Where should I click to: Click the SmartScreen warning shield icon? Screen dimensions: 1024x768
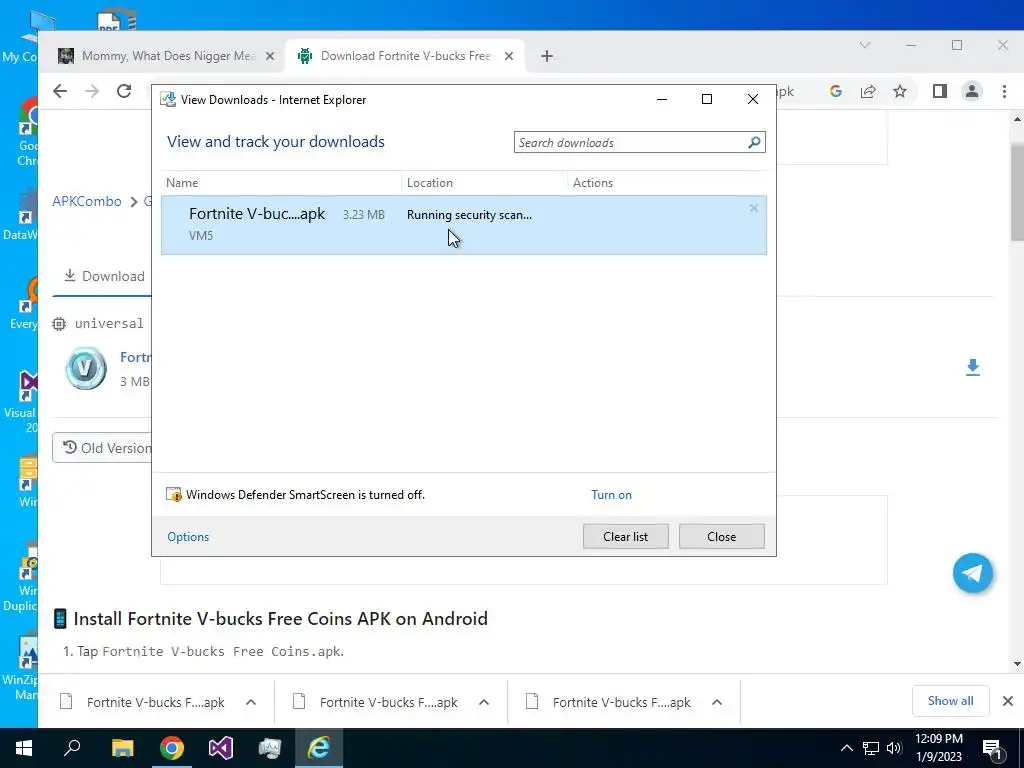point(174,494)
